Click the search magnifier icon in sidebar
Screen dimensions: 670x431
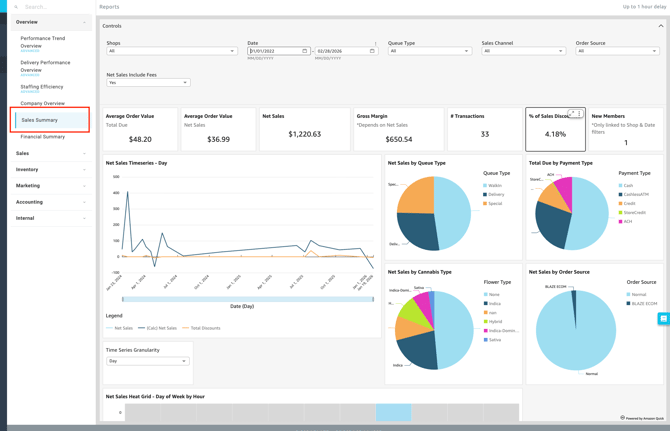(16, 7)
